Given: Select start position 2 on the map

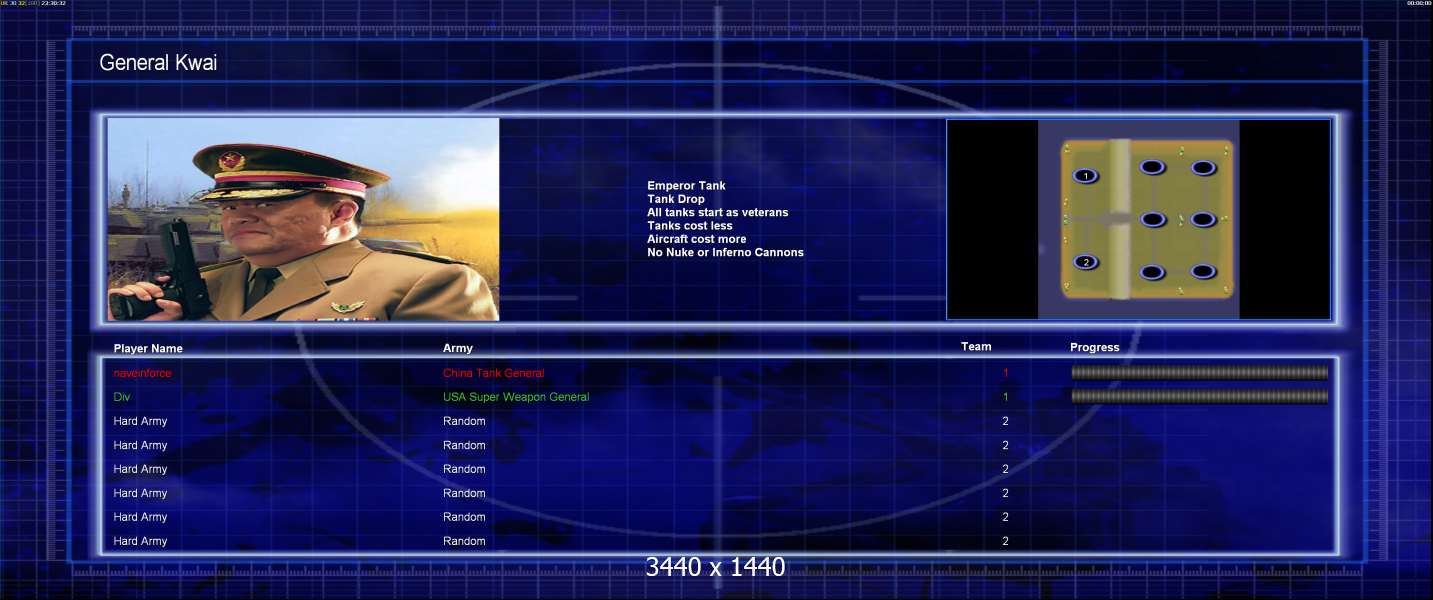Looking at the screenshot, I should click(x=1085, y=262).
